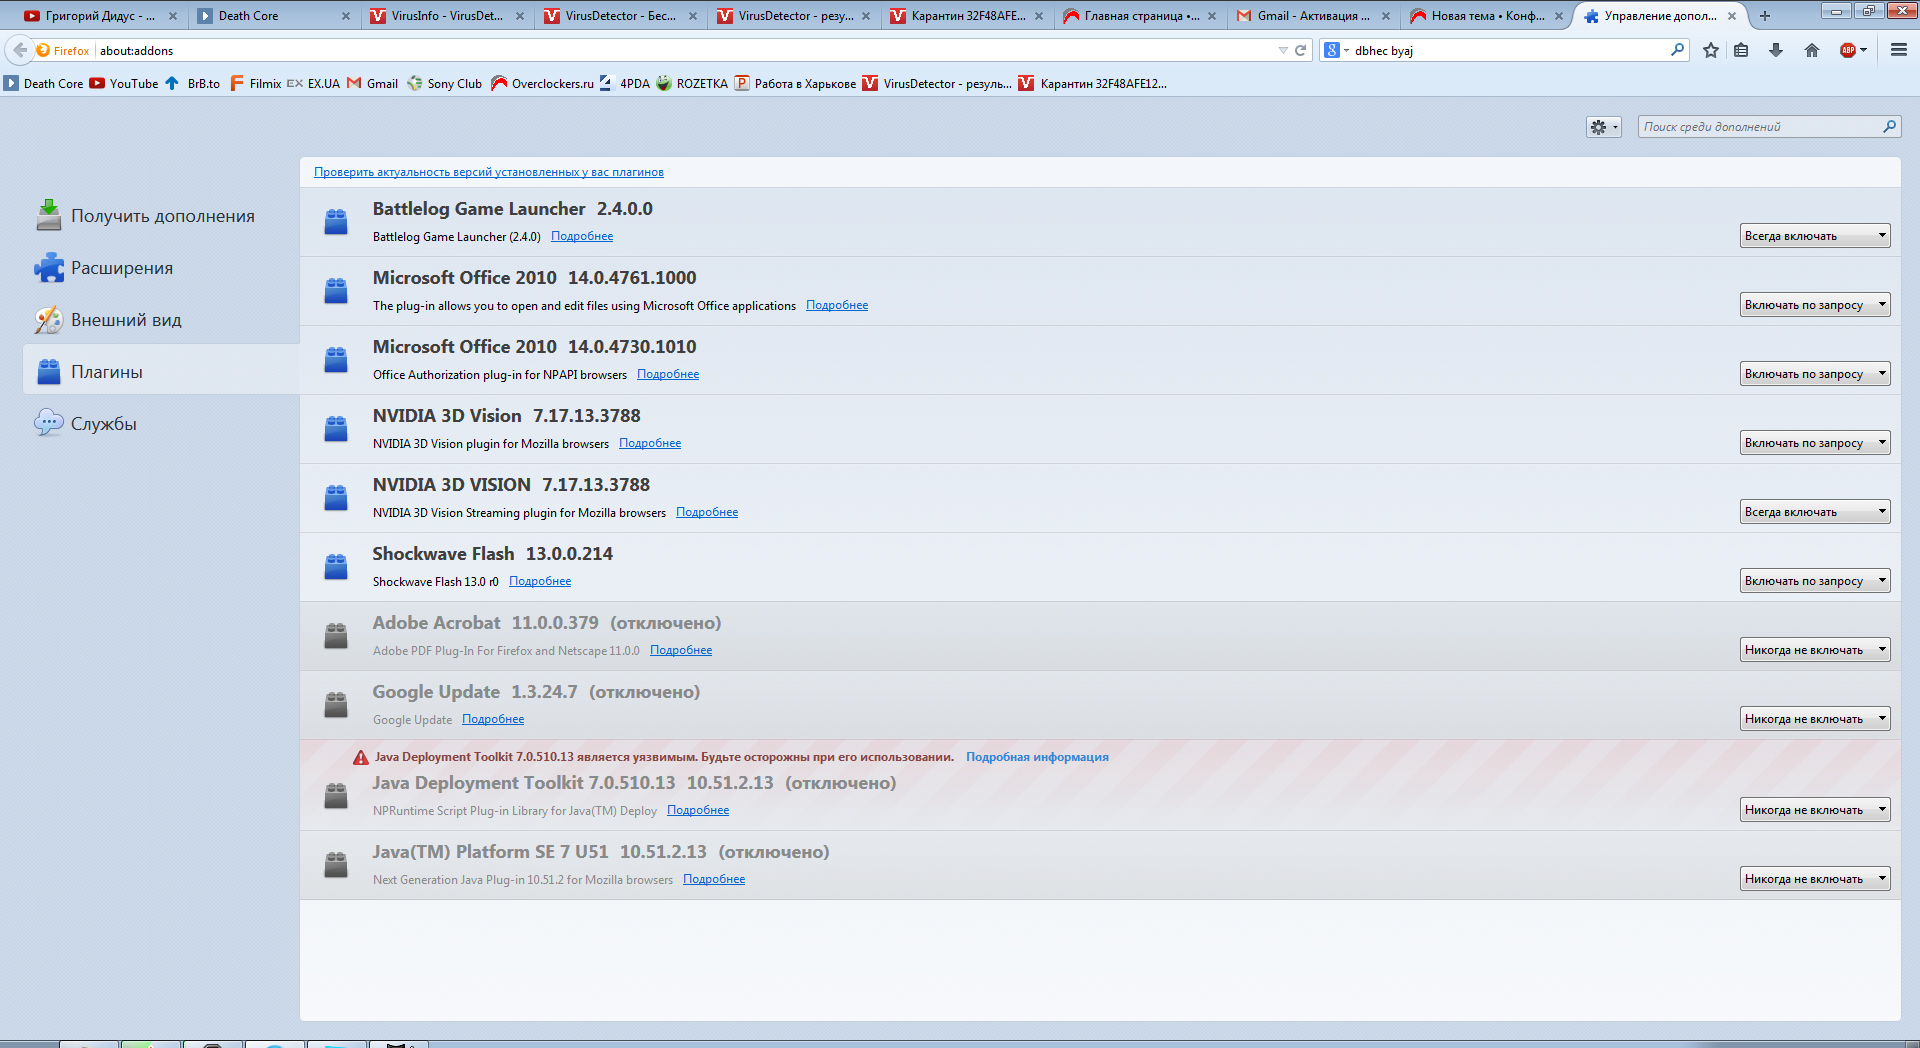Open the Downloads arrow icon
This screenshot has width=1920, height=1048.
click(1776, 51)
